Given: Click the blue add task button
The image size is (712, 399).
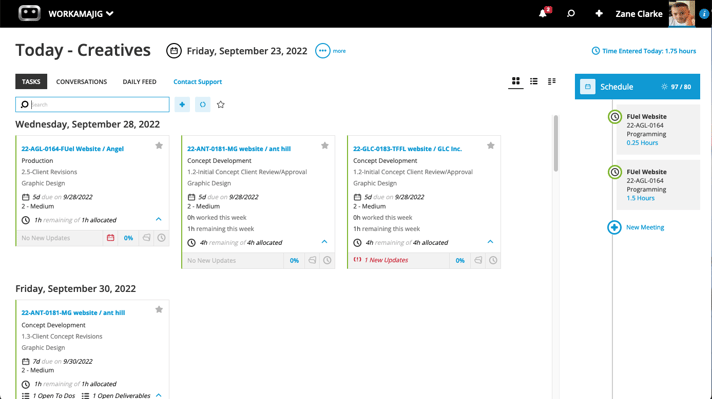Looking at the screenshot, I should tap(182, 104).
